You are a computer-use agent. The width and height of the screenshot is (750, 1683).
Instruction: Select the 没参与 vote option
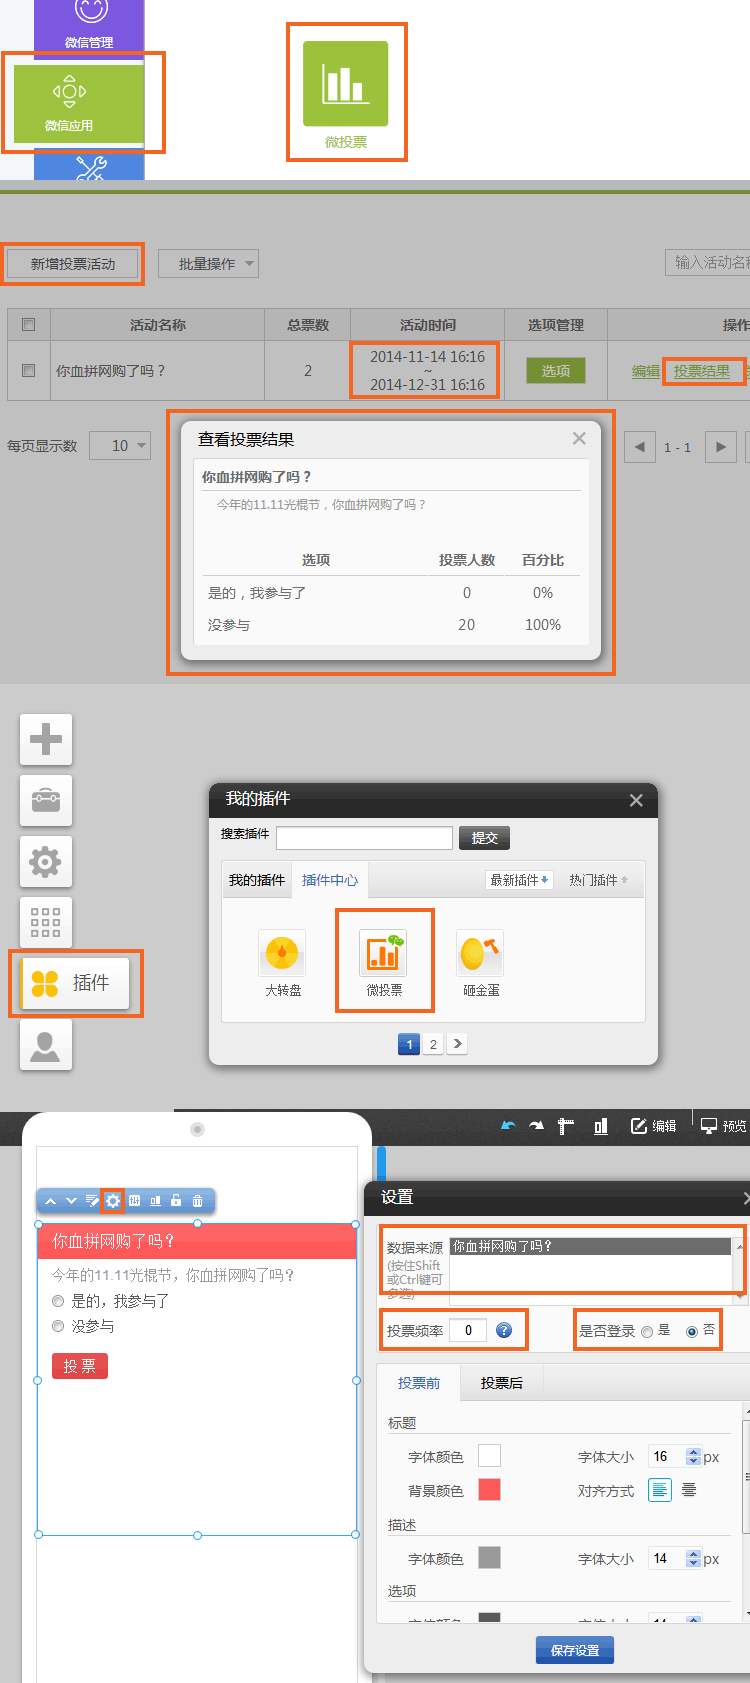pos(58,1327)
